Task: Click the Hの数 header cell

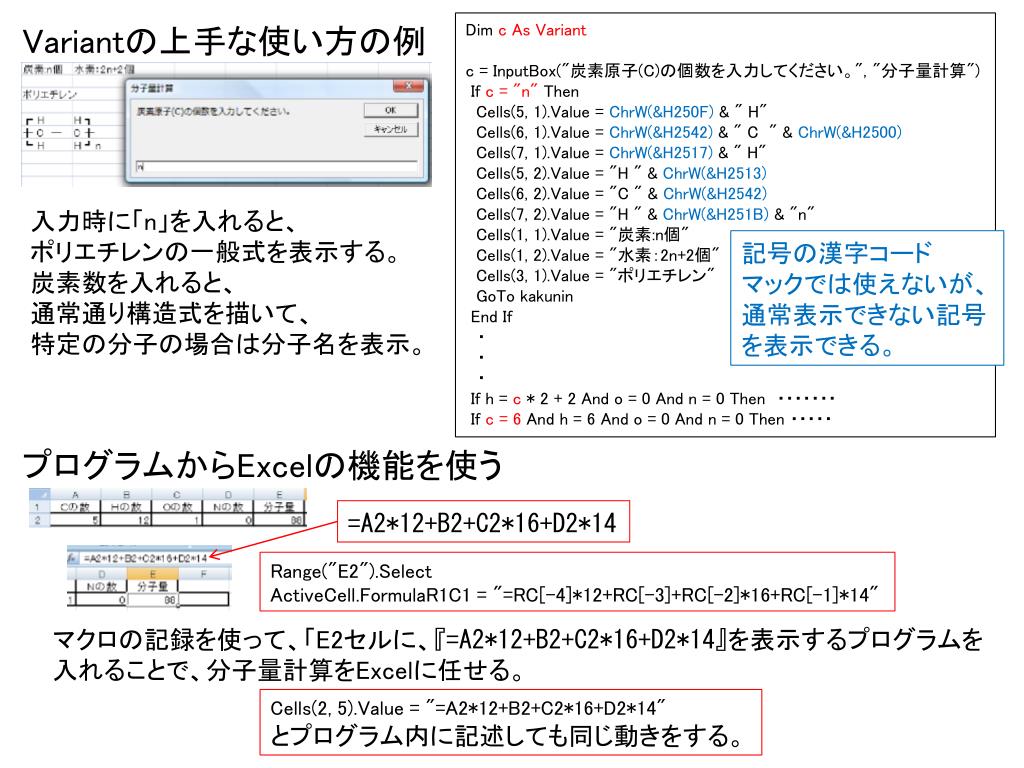Action: pyautogui.click(x=126, y=507)
